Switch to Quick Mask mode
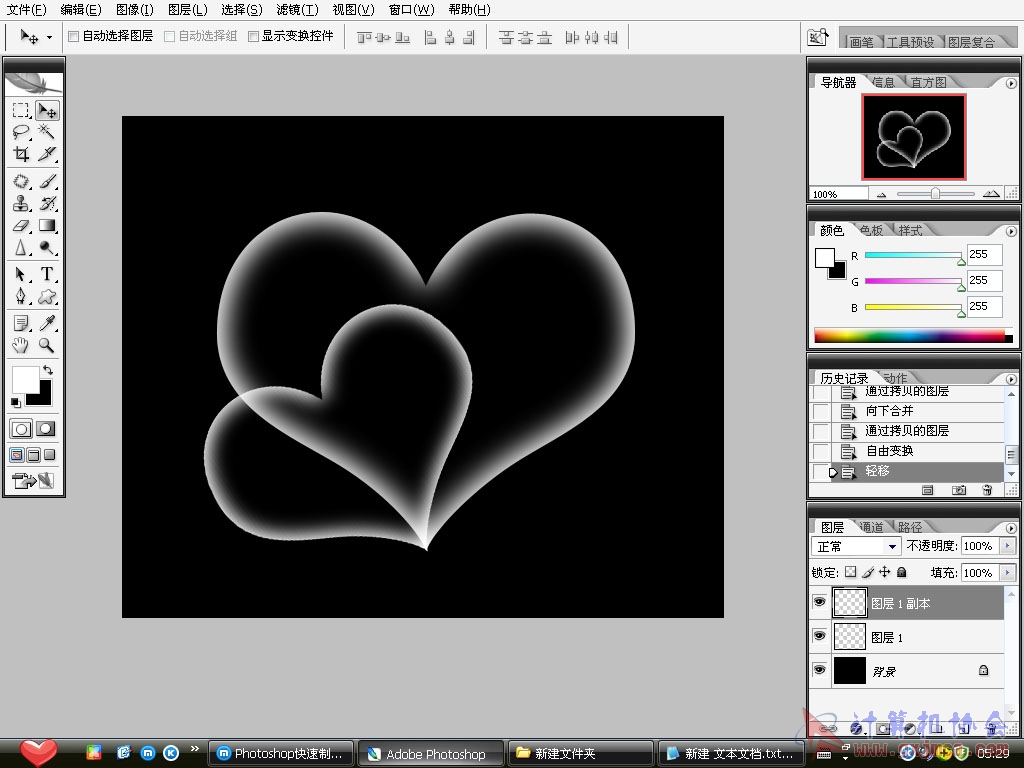 pos(46,429)
